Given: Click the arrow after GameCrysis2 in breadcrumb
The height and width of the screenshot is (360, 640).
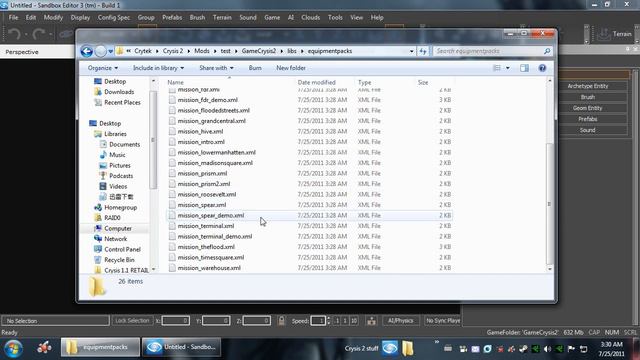Looking at the screenshot, I should [x=282, y=51].
